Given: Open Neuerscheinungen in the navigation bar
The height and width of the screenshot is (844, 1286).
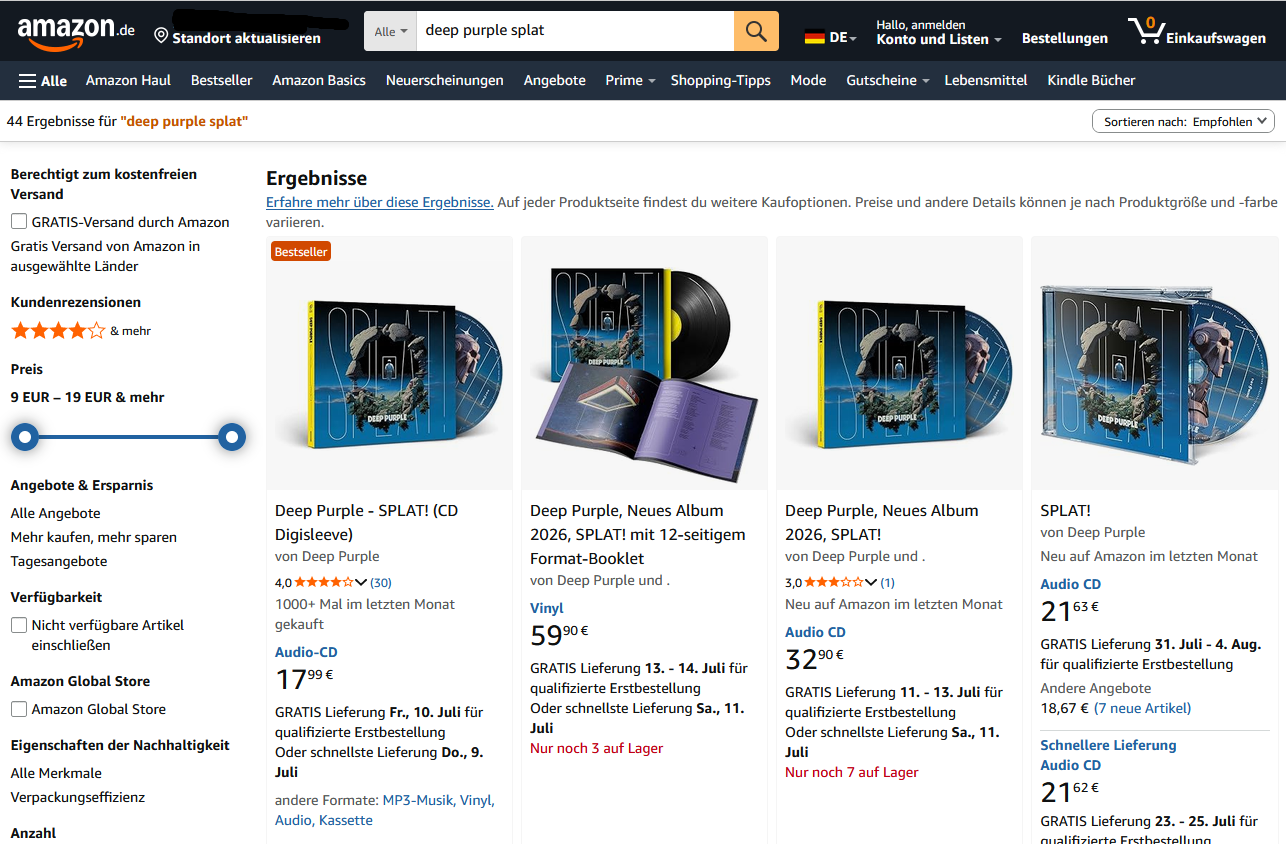Looking at the screenshot, I should pyautogui.click(x=445, y=80).
